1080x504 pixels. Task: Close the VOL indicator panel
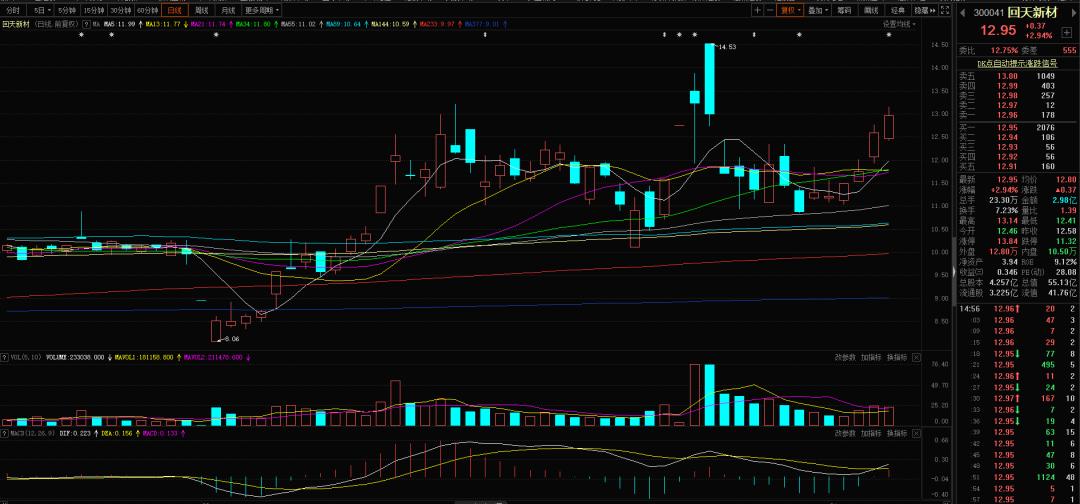915,357
